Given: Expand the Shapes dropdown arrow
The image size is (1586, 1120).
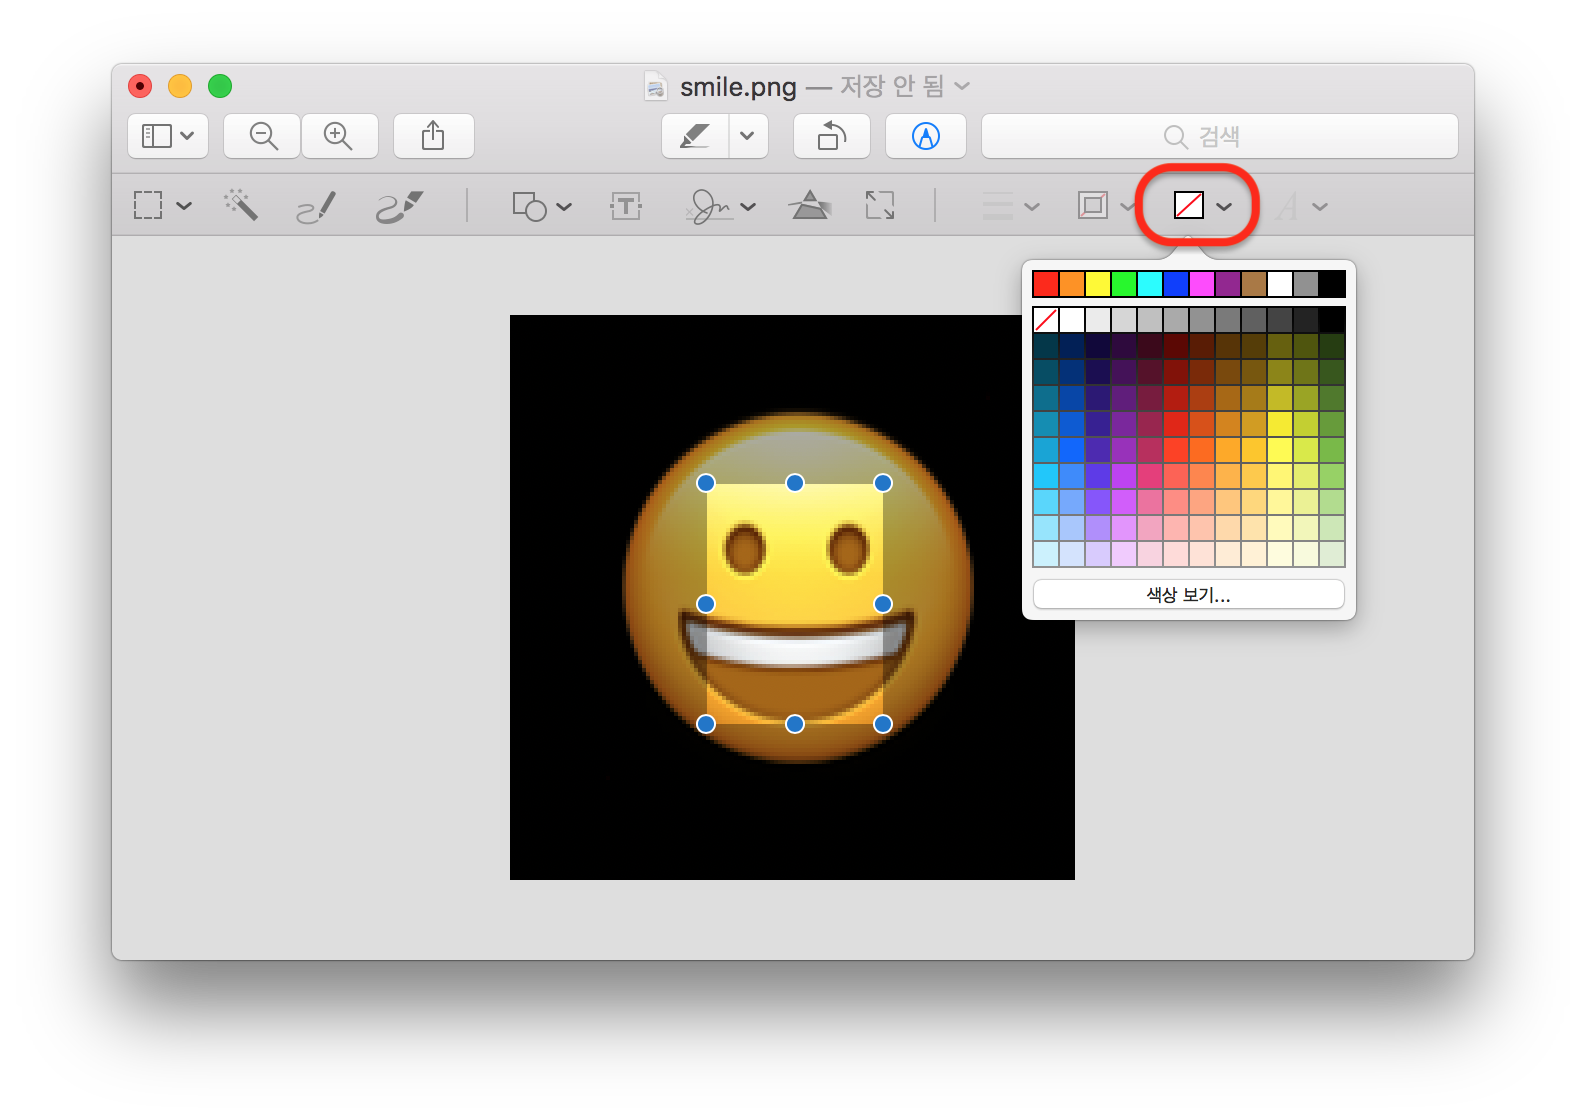Looking at the screenshot, I should [x=564, y=207].
